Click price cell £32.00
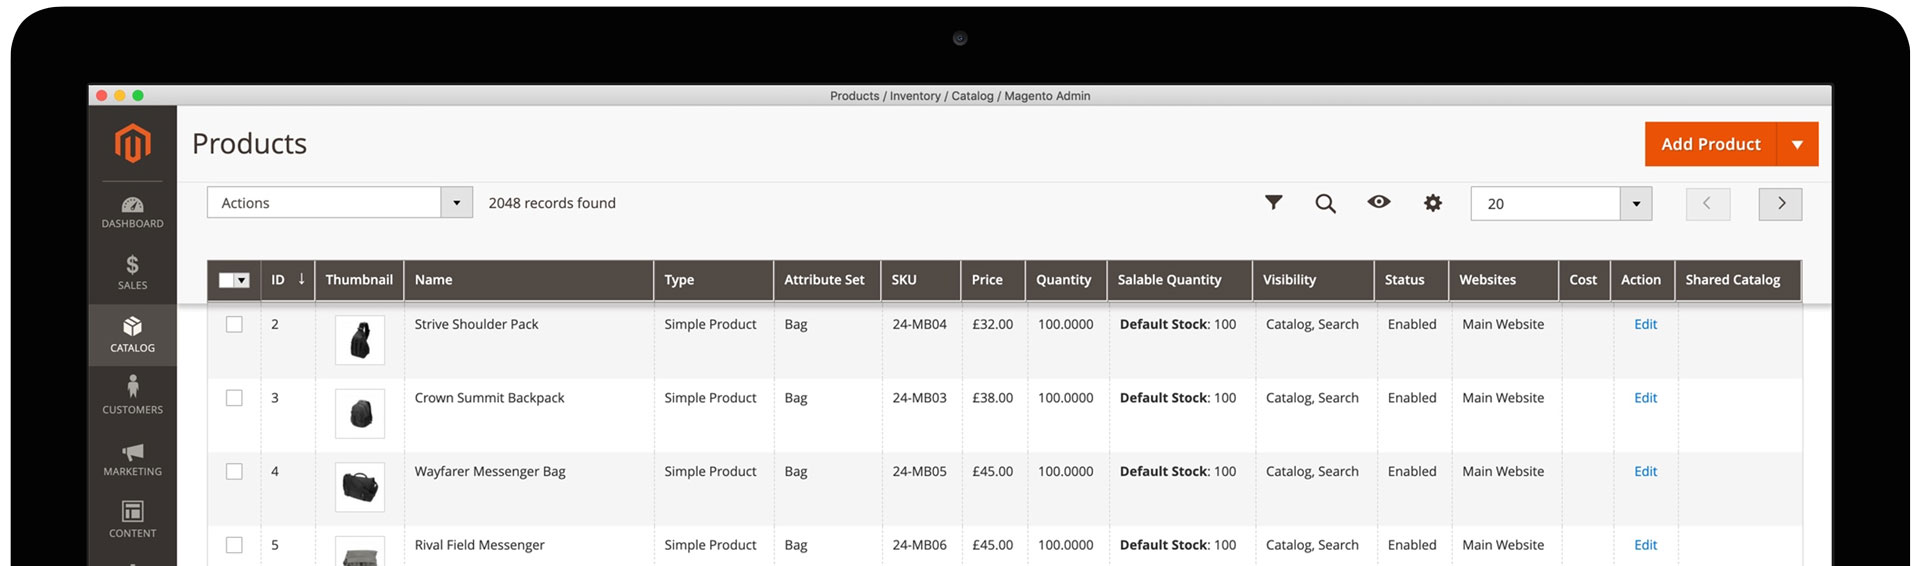The image size is (1920, 566). click(x=992, y=324)
